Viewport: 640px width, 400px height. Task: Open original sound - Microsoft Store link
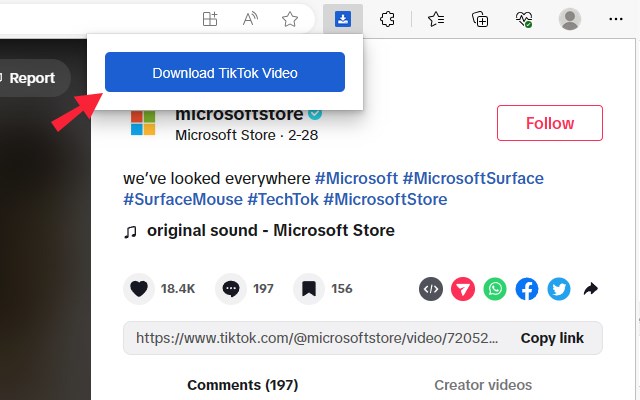(271, 231)
